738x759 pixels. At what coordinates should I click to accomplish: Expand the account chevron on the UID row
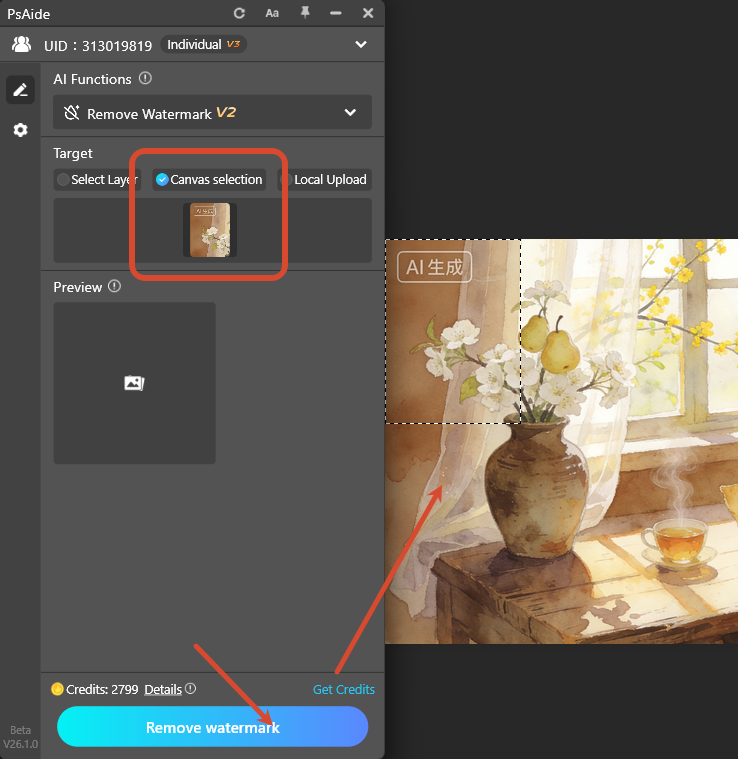pyautogui.click(x=360, y=45)
